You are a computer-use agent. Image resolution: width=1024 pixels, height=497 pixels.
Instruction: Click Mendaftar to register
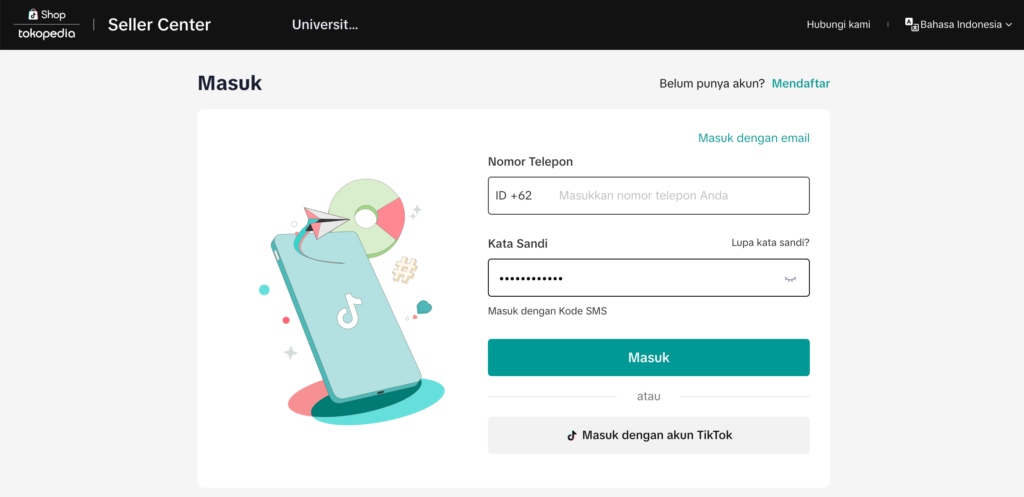coord(801,84)
